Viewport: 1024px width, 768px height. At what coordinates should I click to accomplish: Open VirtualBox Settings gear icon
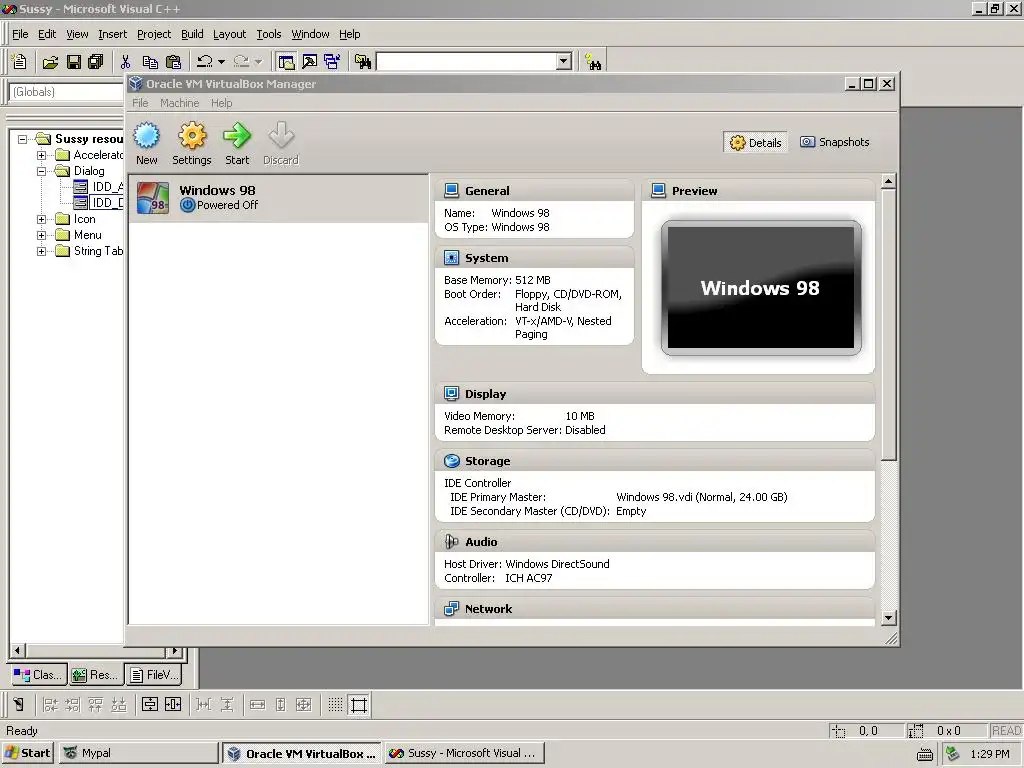tap(192, 136)
